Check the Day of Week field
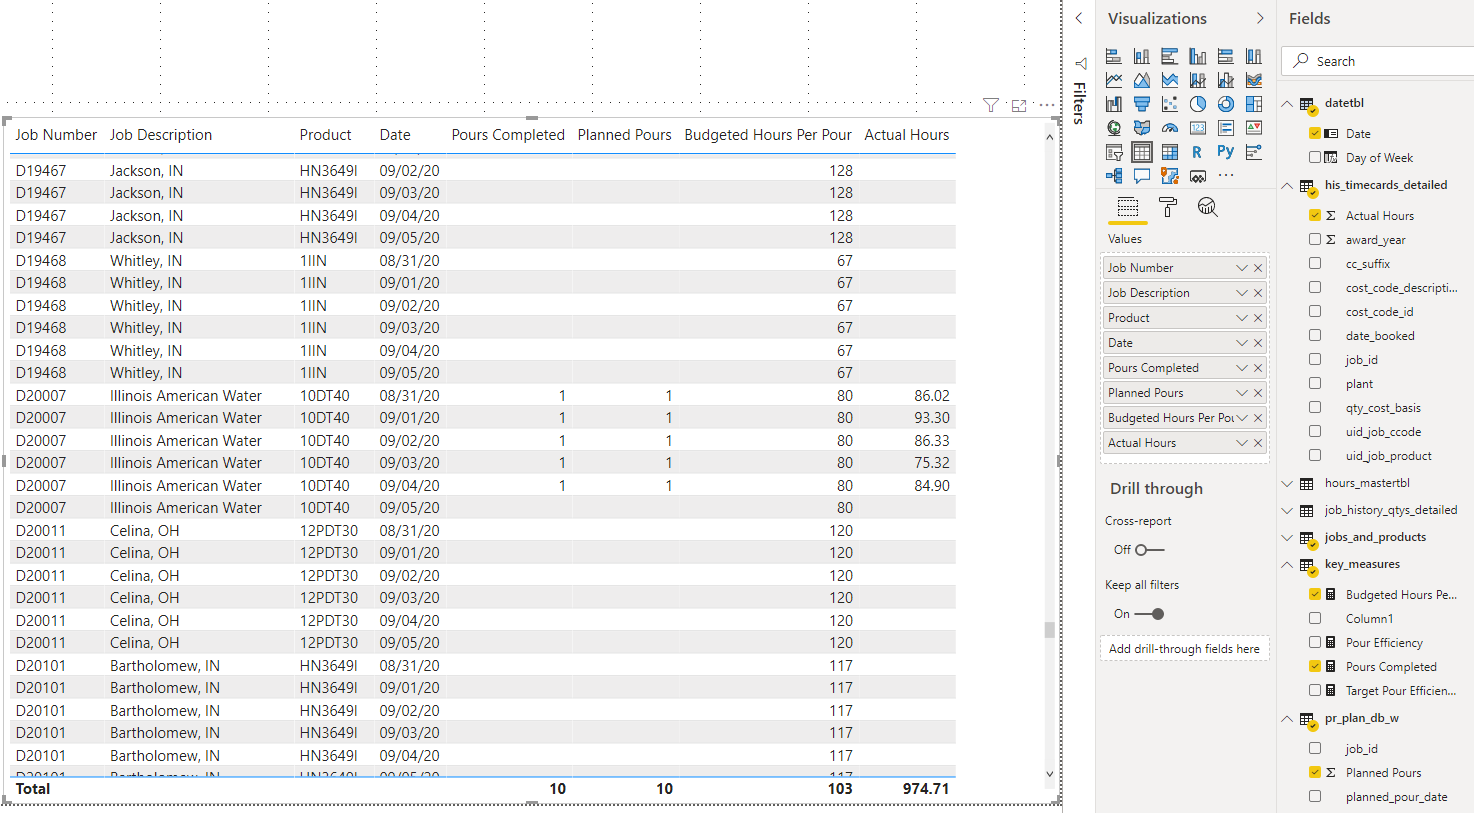The height and width of the screenshot is (813, 1474). [1315, 157]
